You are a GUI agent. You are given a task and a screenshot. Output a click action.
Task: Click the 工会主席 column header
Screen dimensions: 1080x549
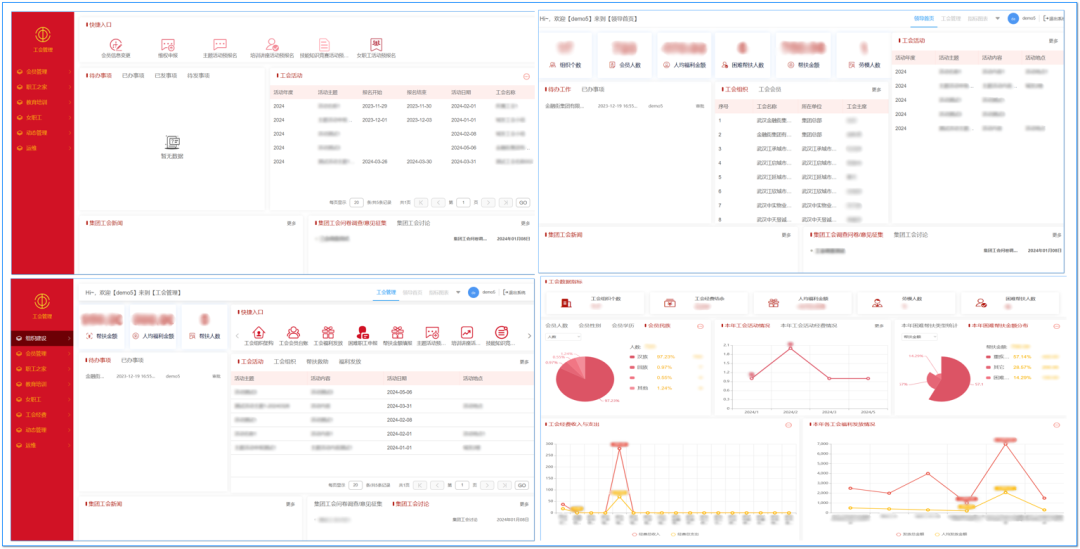[857, 106]
